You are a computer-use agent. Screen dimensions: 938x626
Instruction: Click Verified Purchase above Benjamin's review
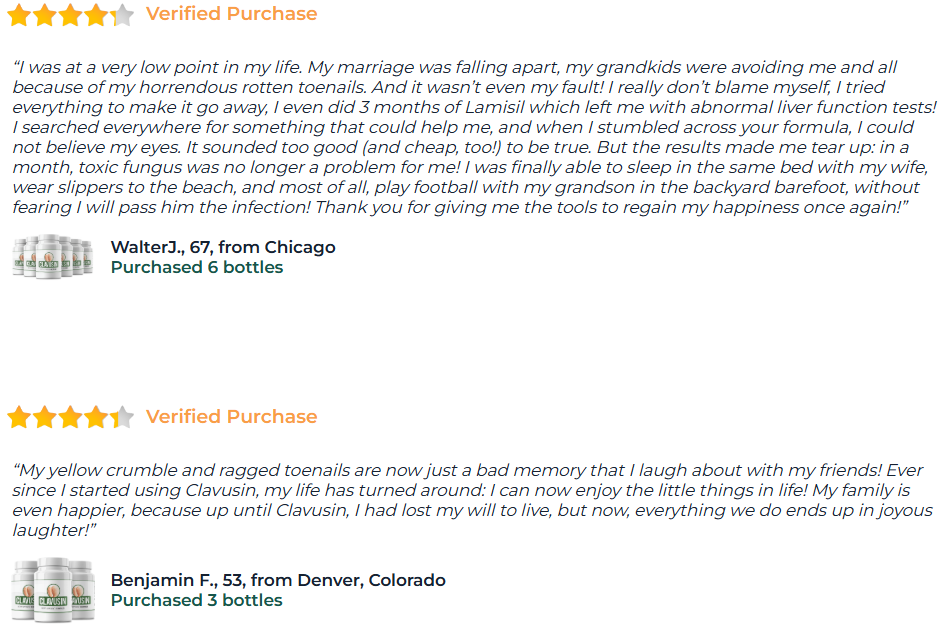pos(231,417)
